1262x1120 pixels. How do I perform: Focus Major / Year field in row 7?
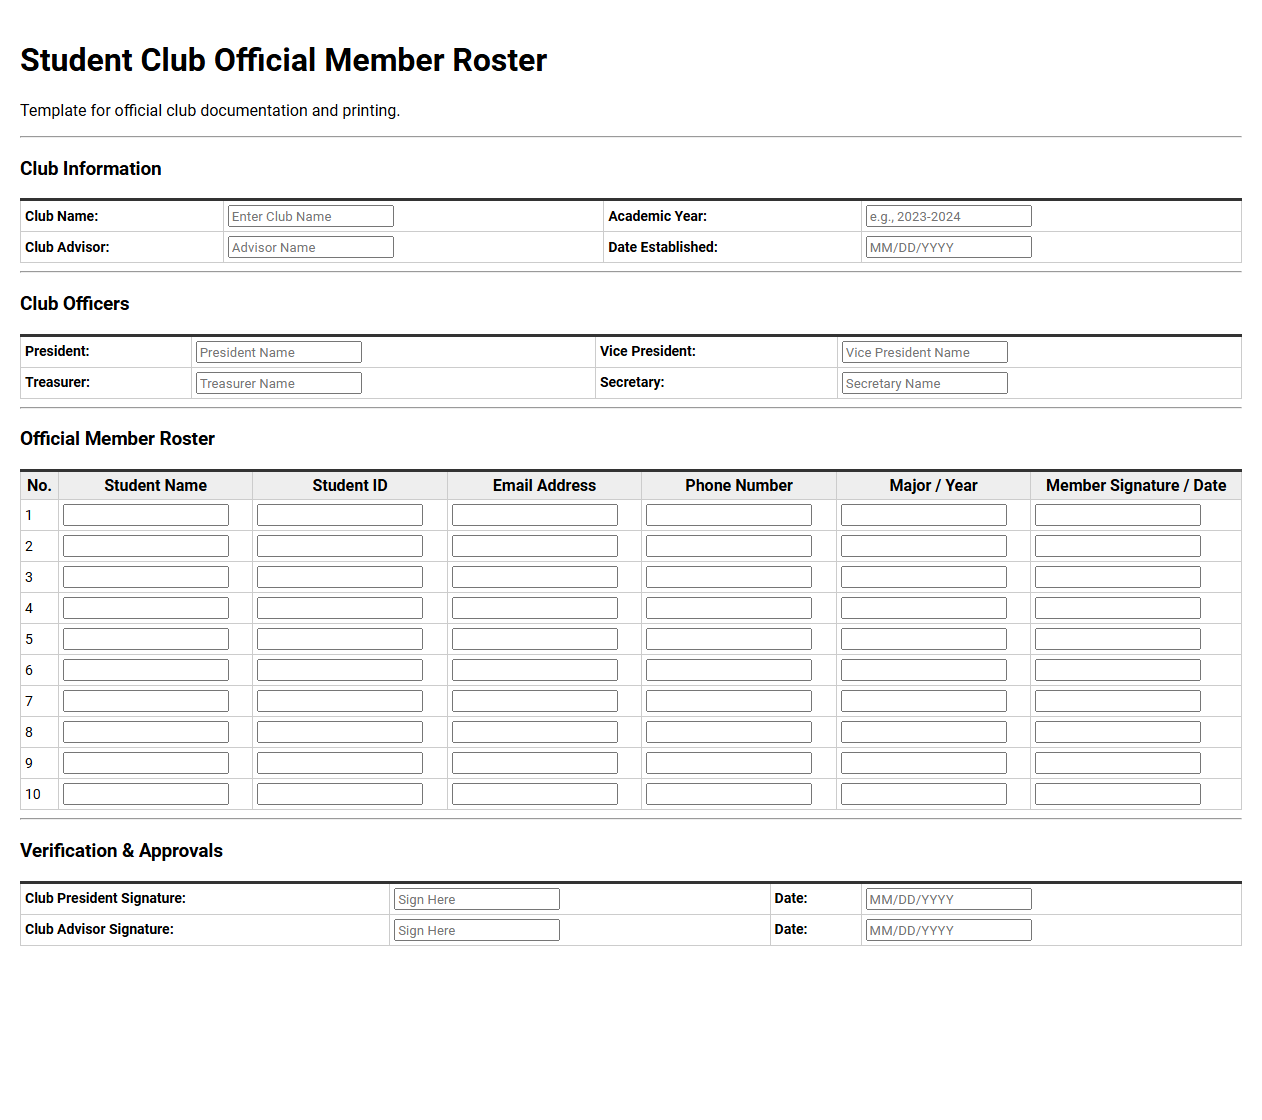point(924,701)
